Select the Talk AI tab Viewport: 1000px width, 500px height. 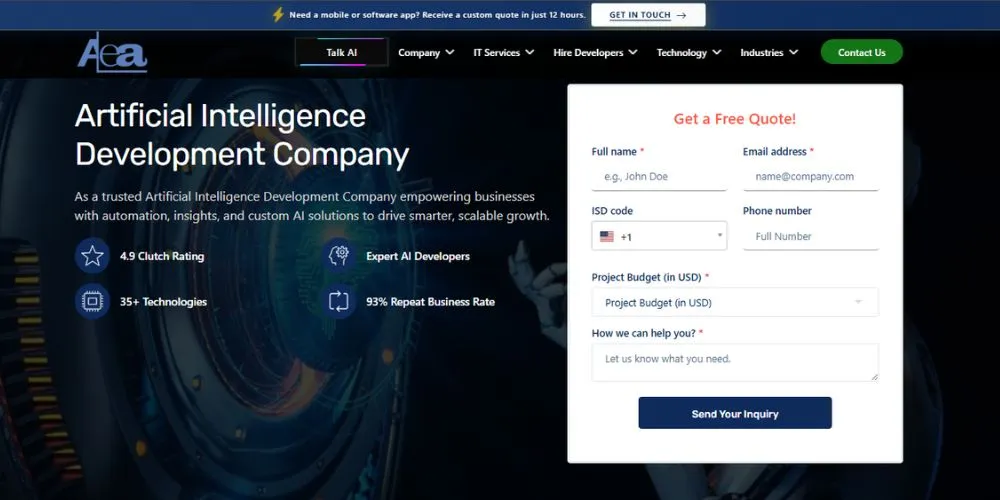point(342,53)
